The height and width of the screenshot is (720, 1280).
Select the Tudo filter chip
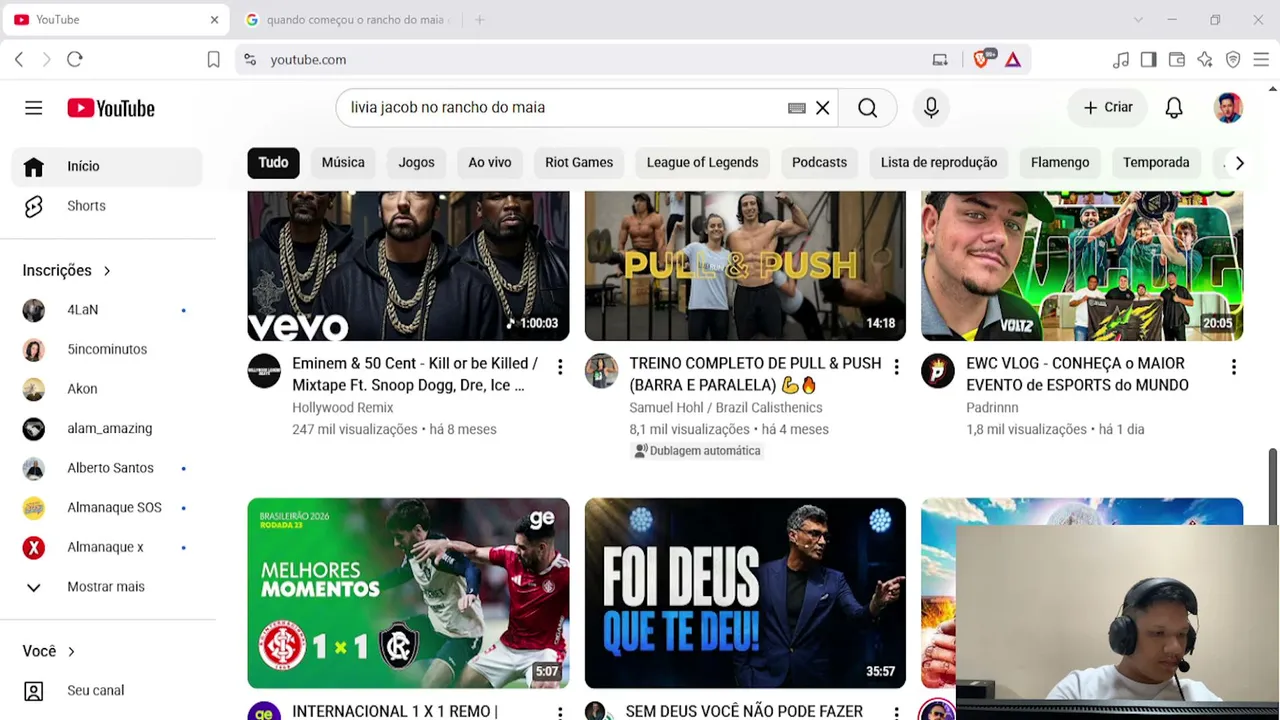click(x=273, y=162)
